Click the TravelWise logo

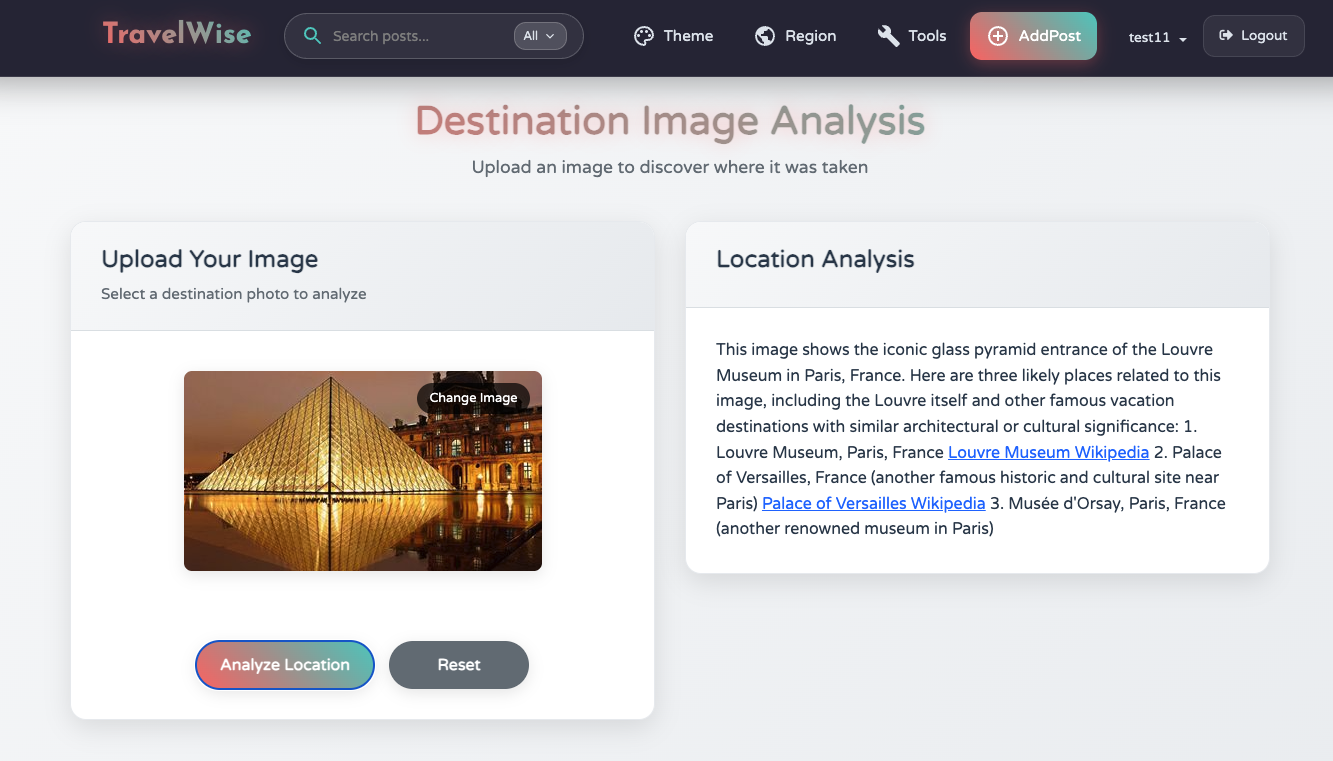tap(177, 34)
